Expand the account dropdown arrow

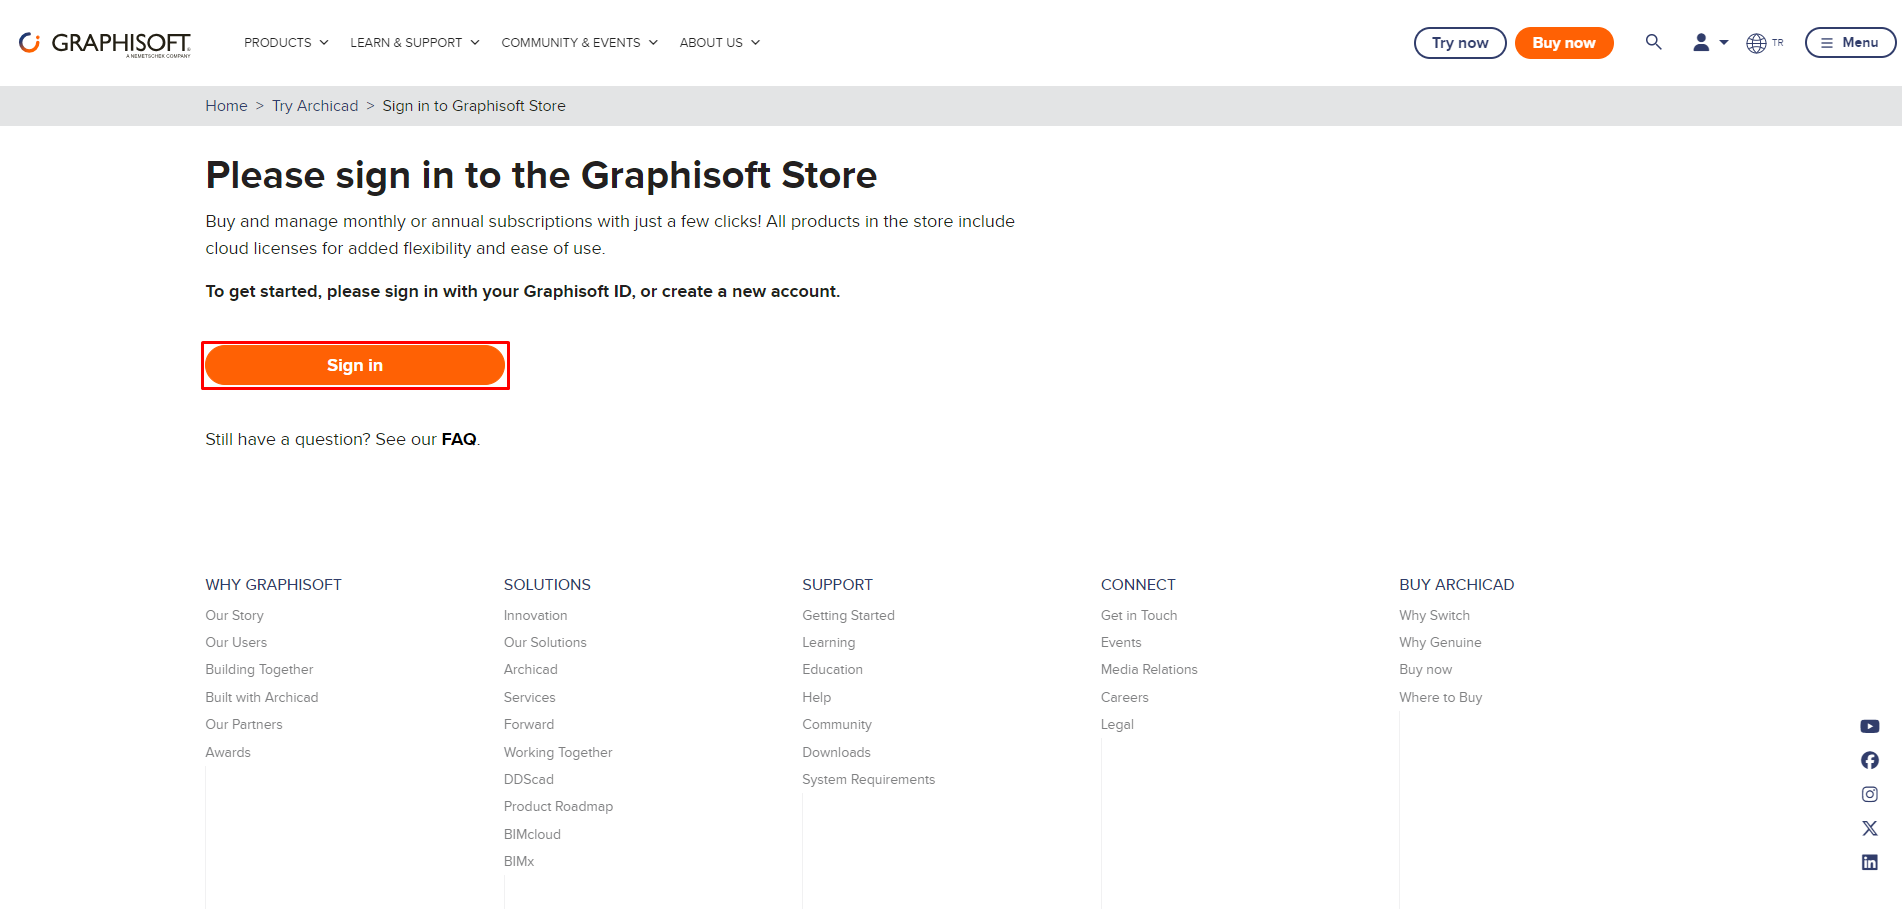click(1724, 43)
